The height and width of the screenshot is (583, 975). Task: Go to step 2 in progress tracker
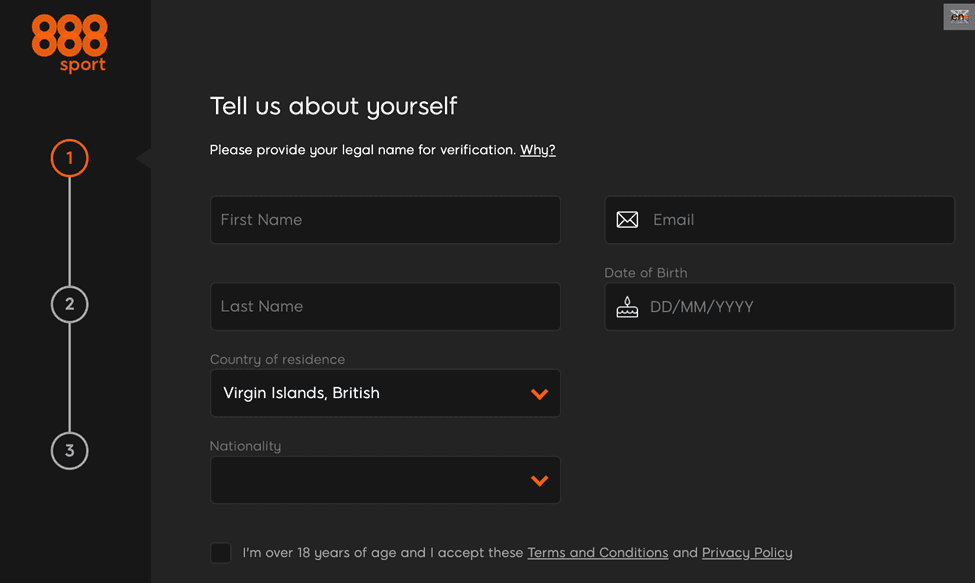click(x=70, y=304)
